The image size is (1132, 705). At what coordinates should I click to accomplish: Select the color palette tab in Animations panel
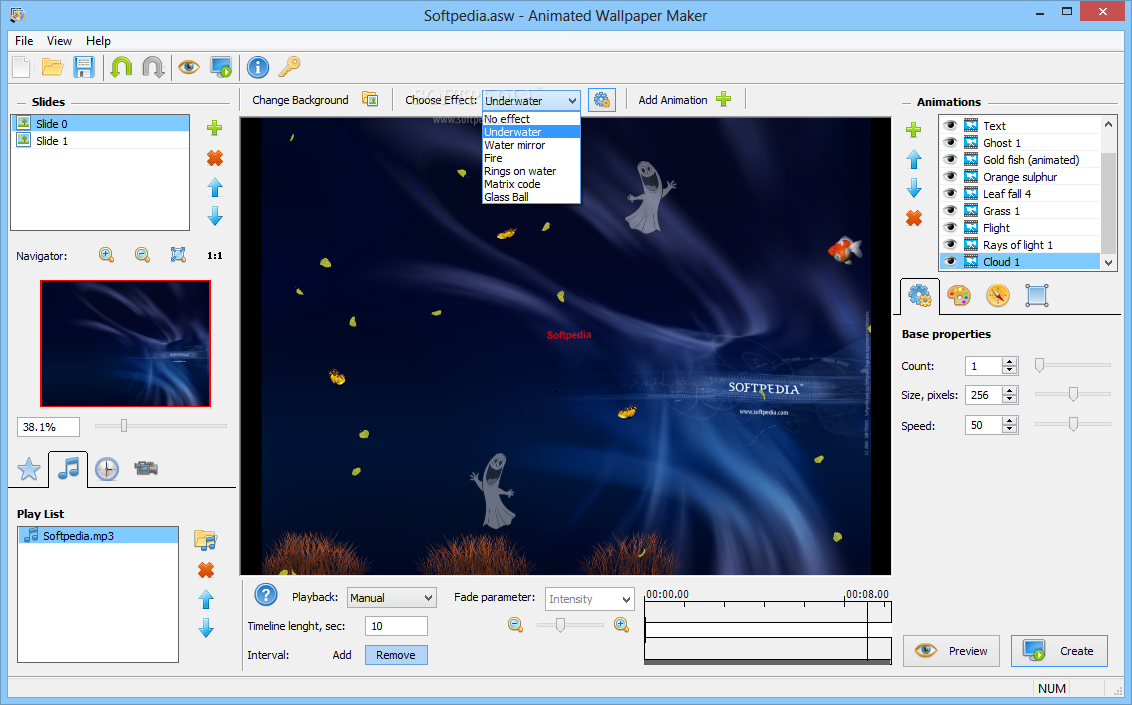[958, 295]
